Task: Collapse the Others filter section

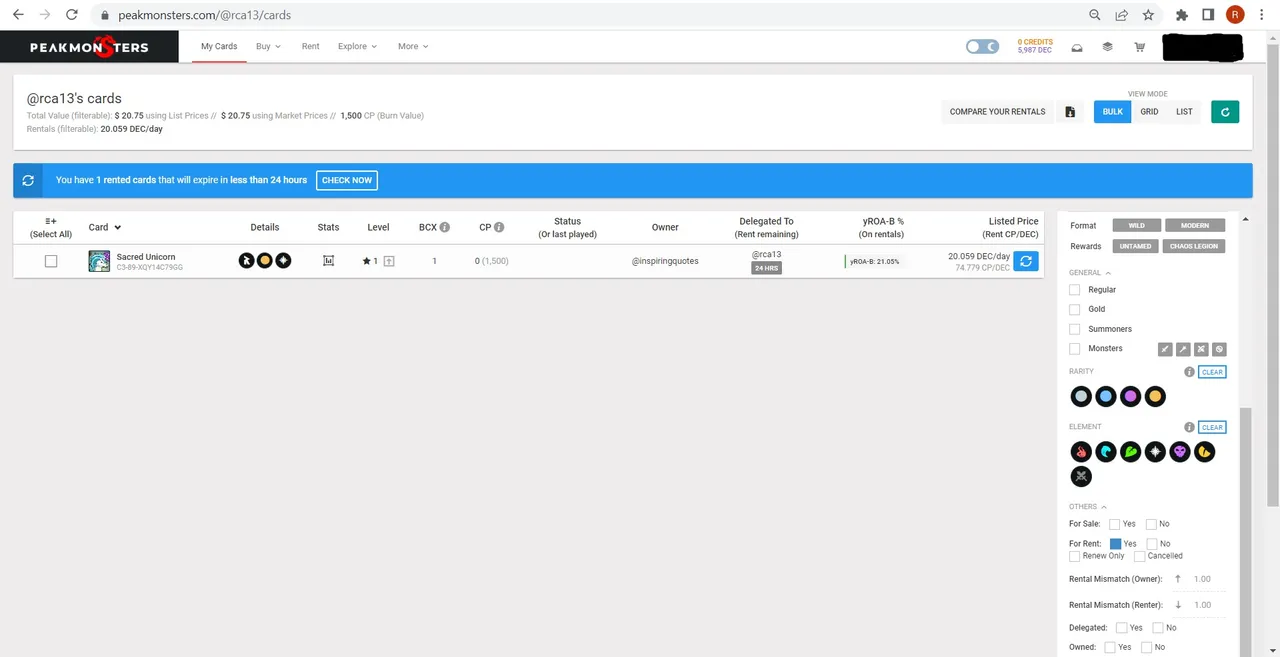Action: click(1088, 507)
